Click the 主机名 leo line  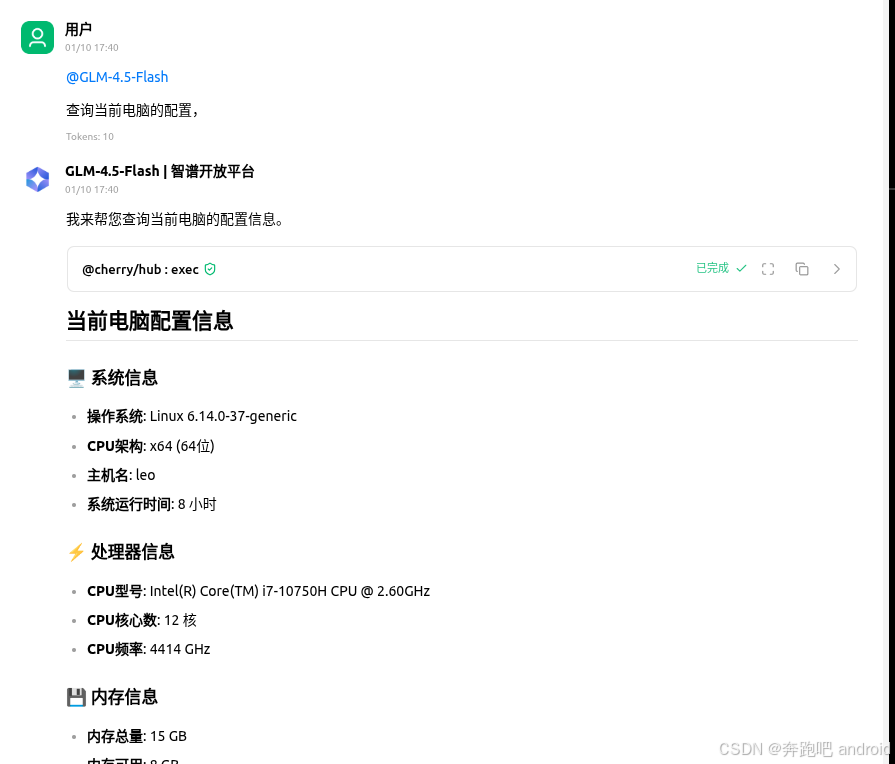coord(121,475)
